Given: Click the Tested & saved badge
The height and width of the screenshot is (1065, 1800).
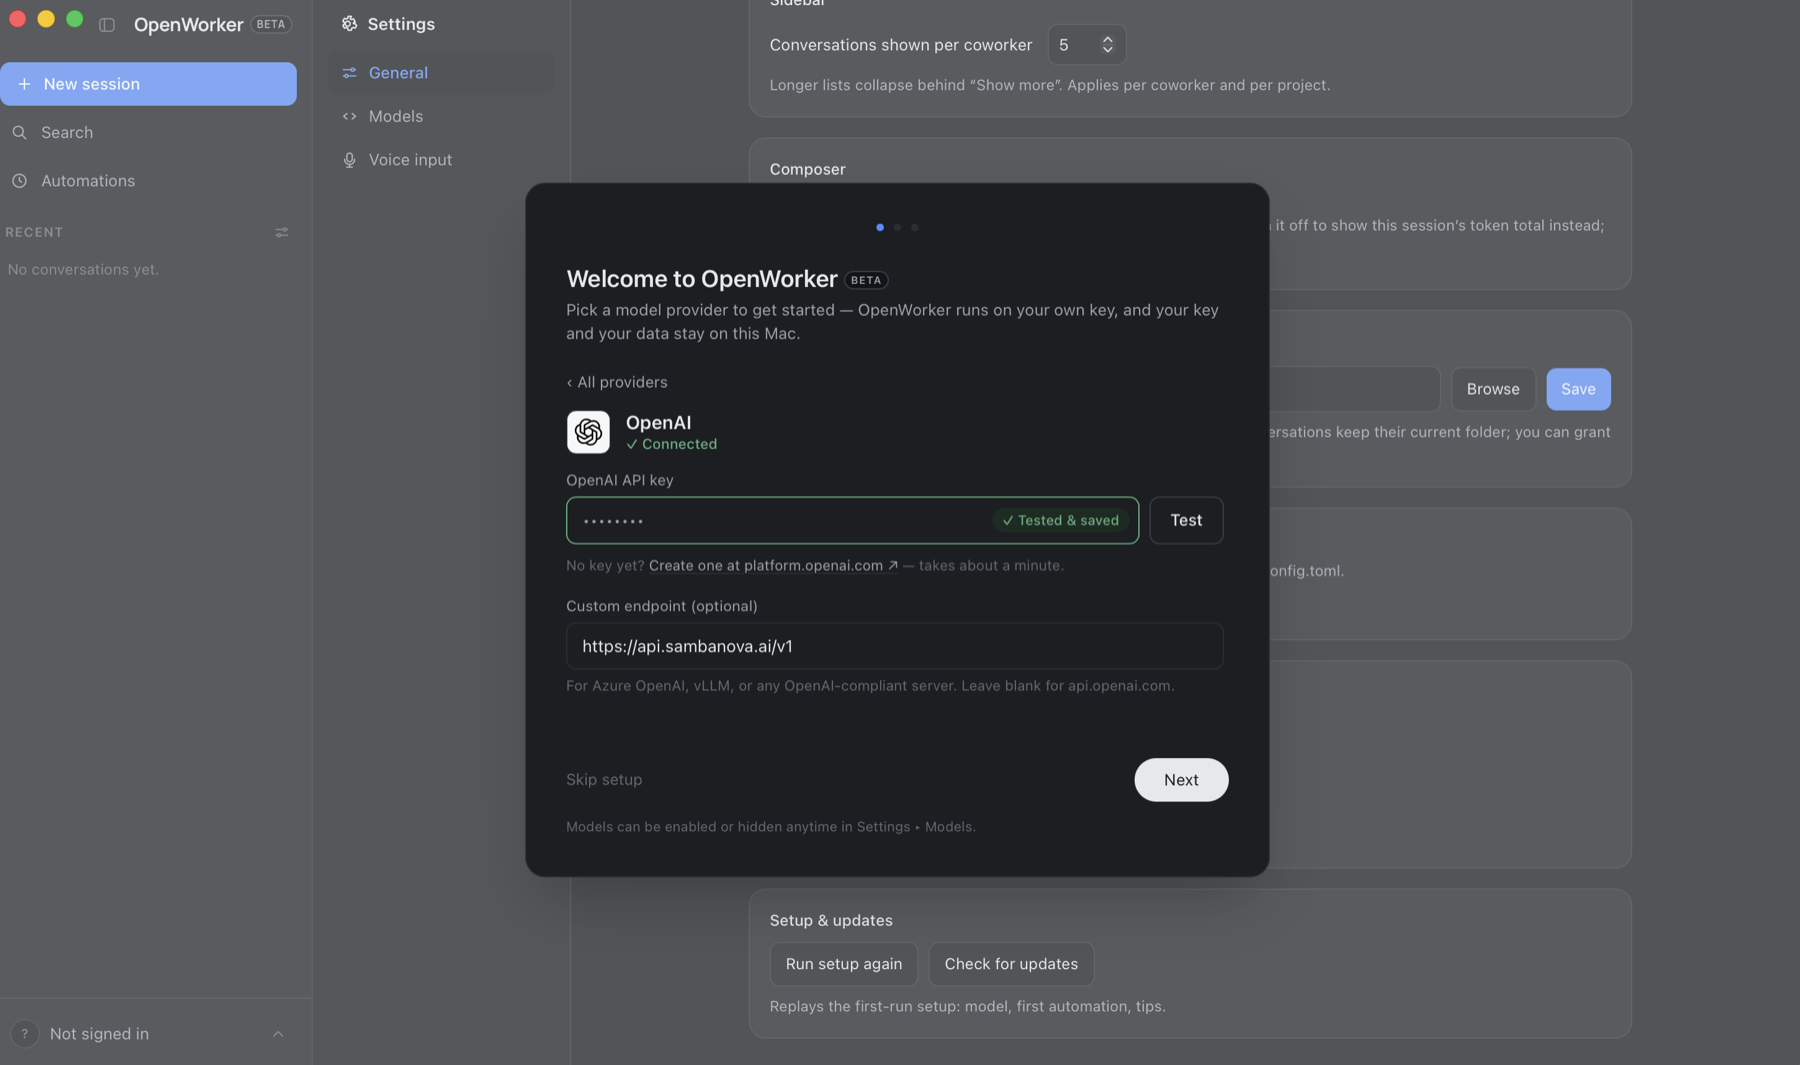Looking at the screenshot, I should (1060, 521).
